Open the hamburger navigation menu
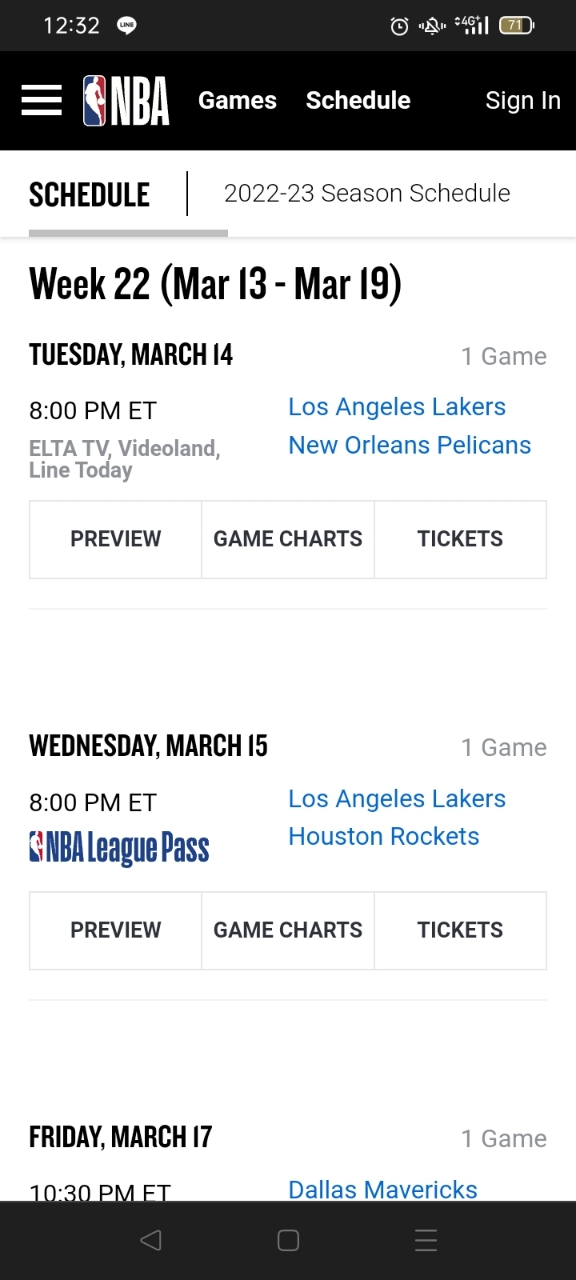 pyautogui.click(x=41, y=100)
